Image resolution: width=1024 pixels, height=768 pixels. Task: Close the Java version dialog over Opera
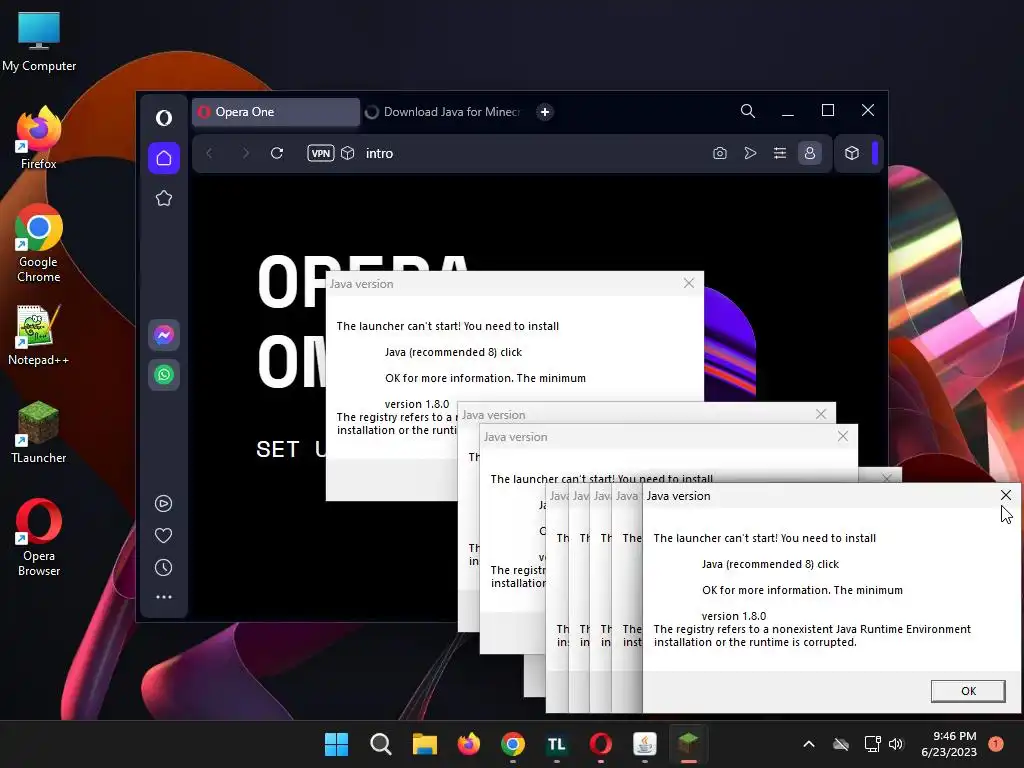point(689,283)
